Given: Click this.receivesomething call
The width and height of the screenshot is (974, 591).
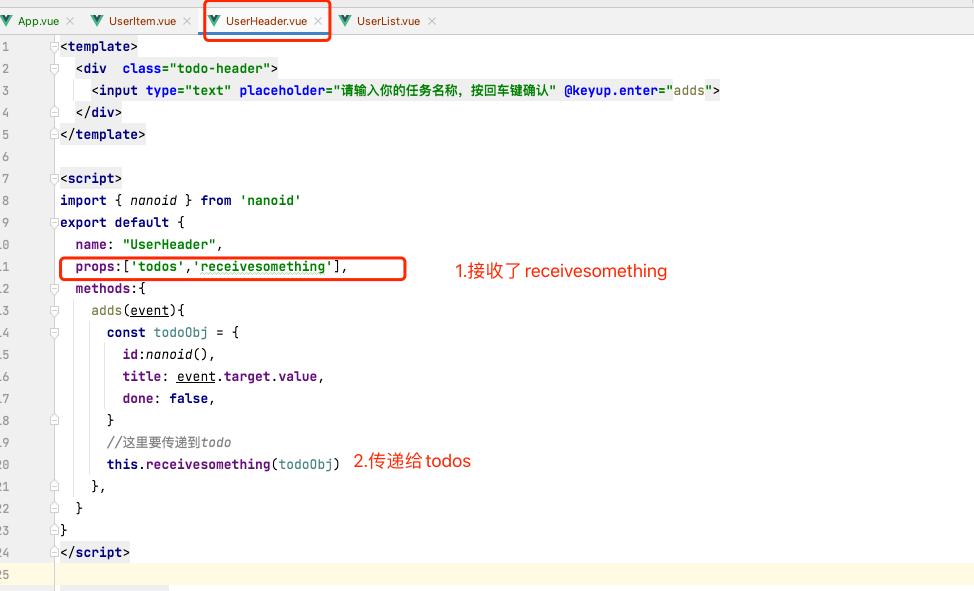Looking at the screenshot, I should 224,464.
